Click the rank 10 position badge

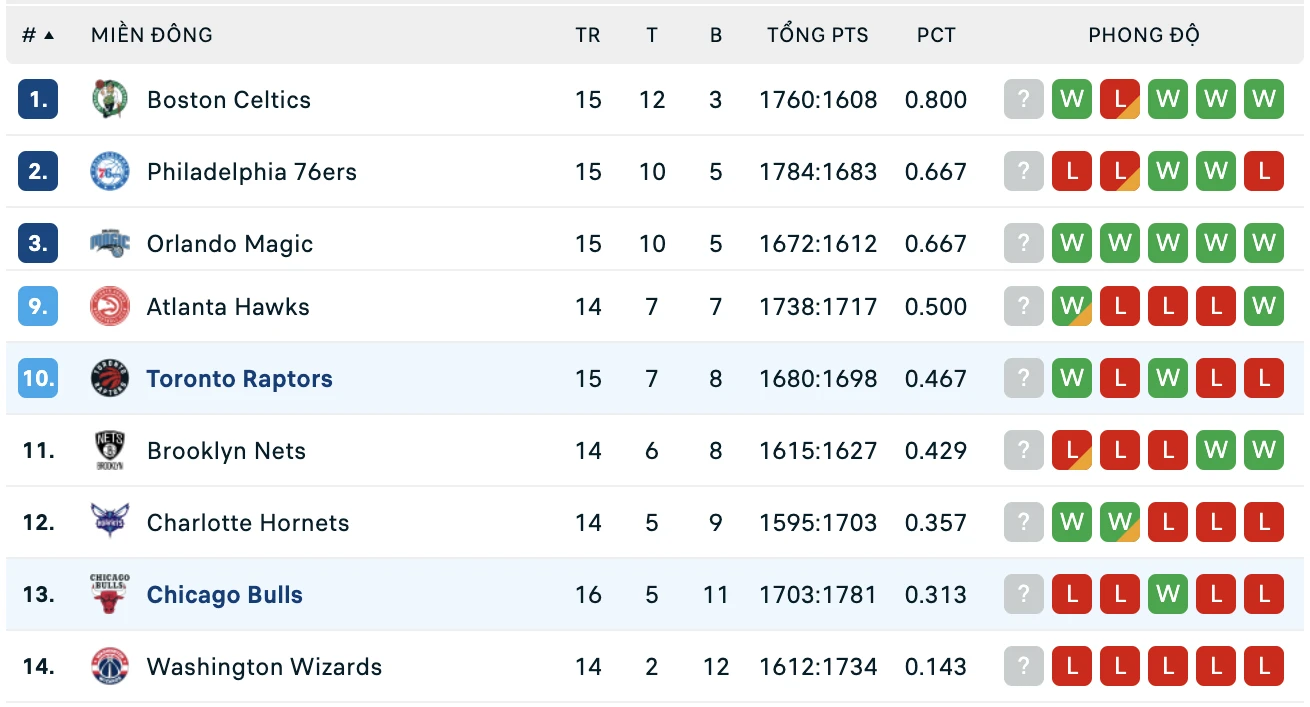click(38, 379)
